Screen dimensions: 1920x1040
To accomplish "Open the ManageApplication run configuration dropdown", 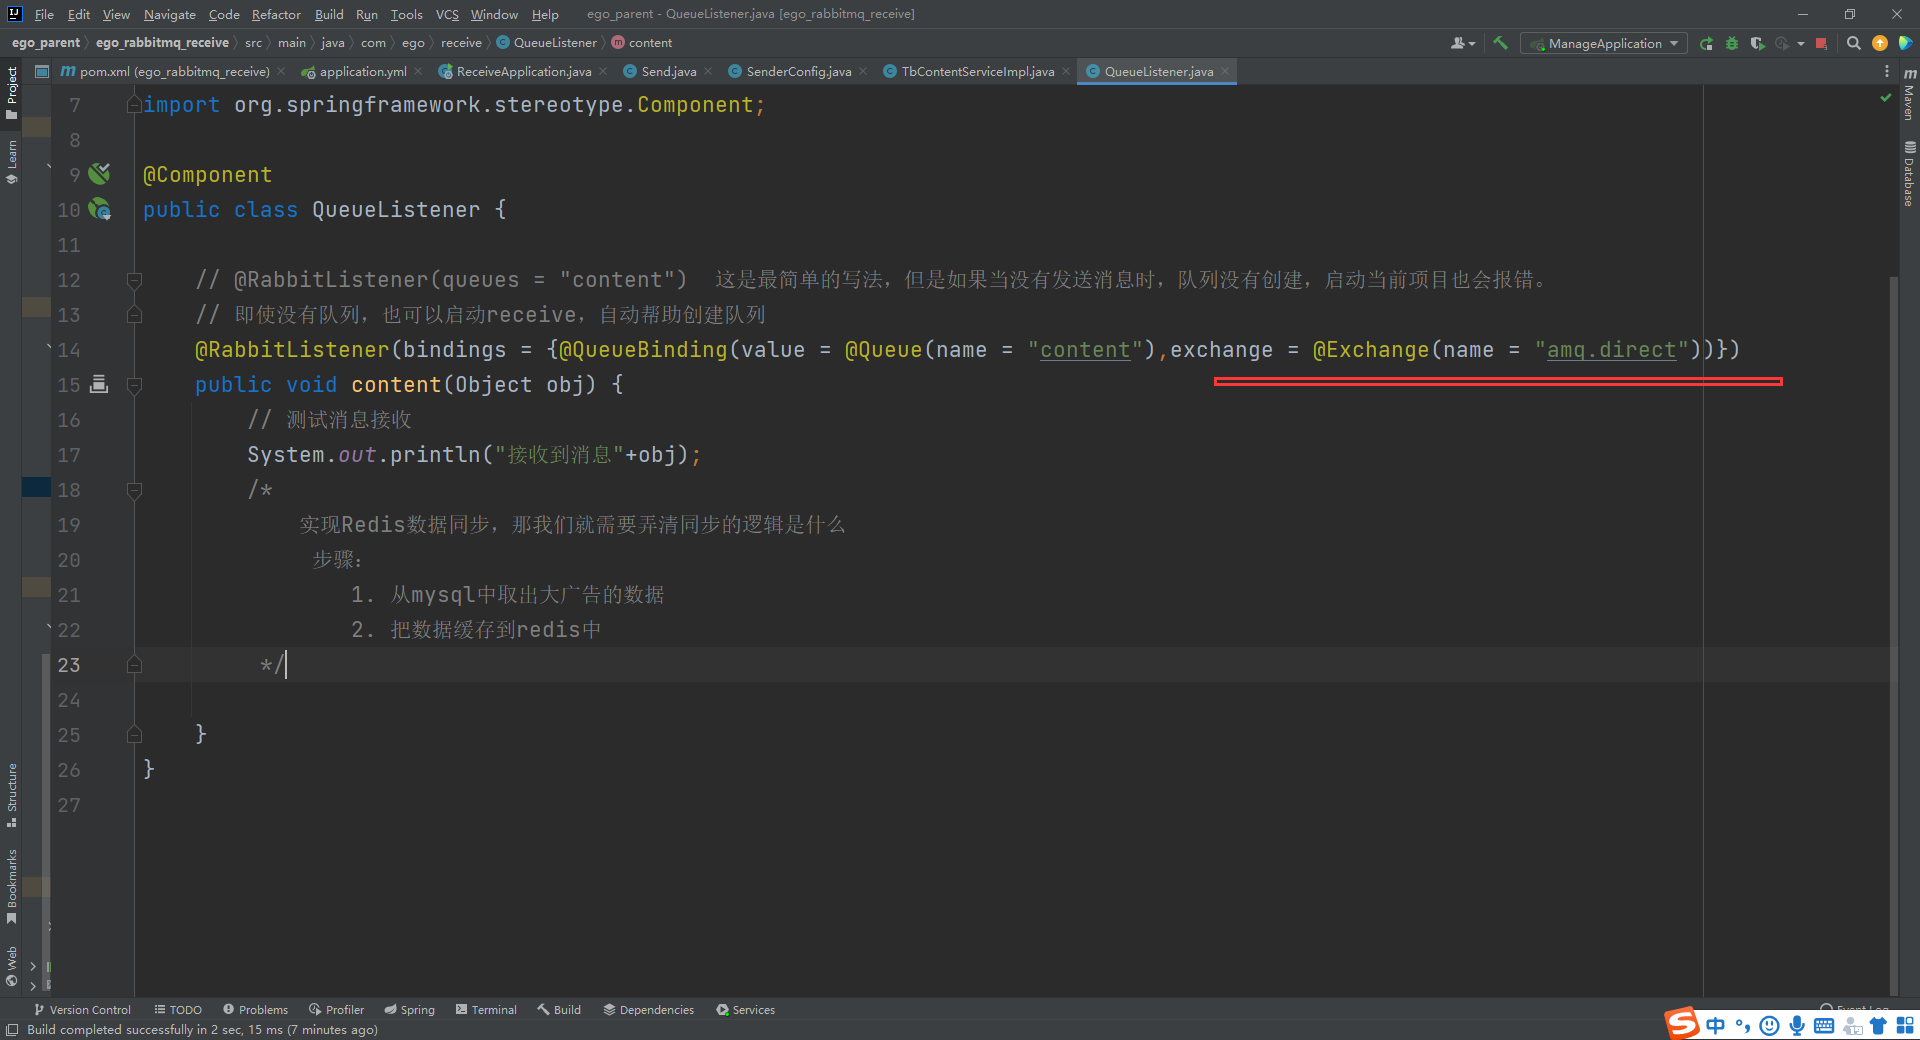I will [1603, 43].
